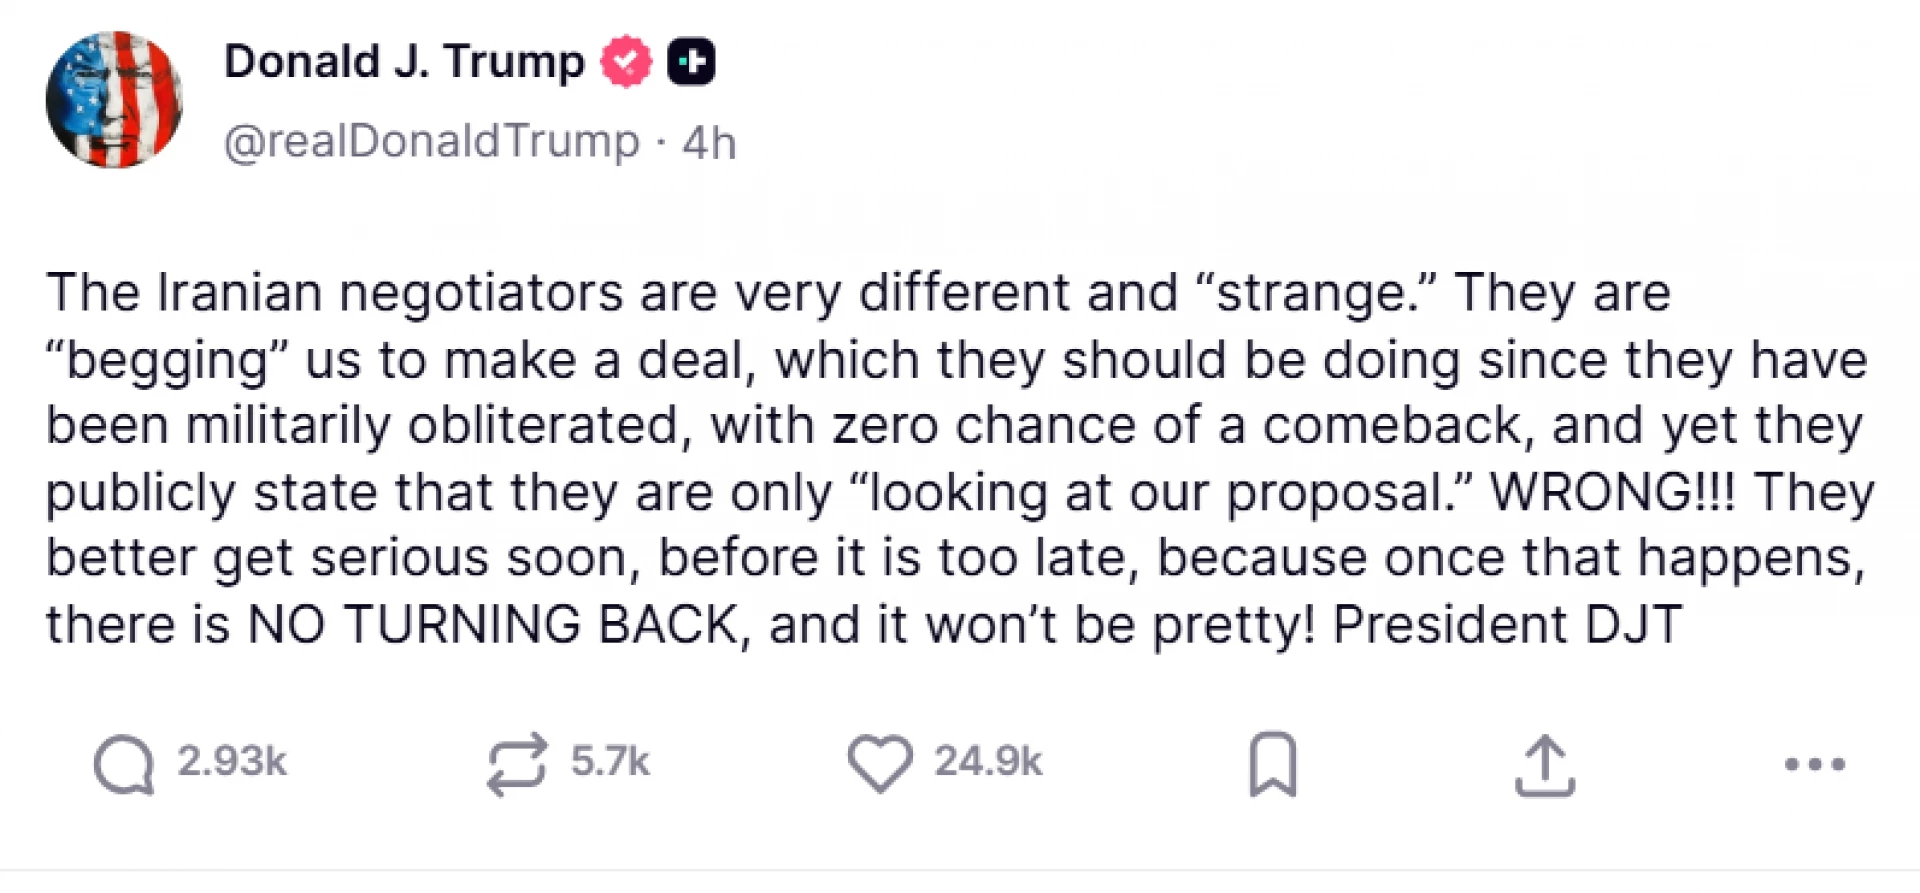Click the red verified checkmark badge
Screen dimensions: 1920x893
(626, 62)
